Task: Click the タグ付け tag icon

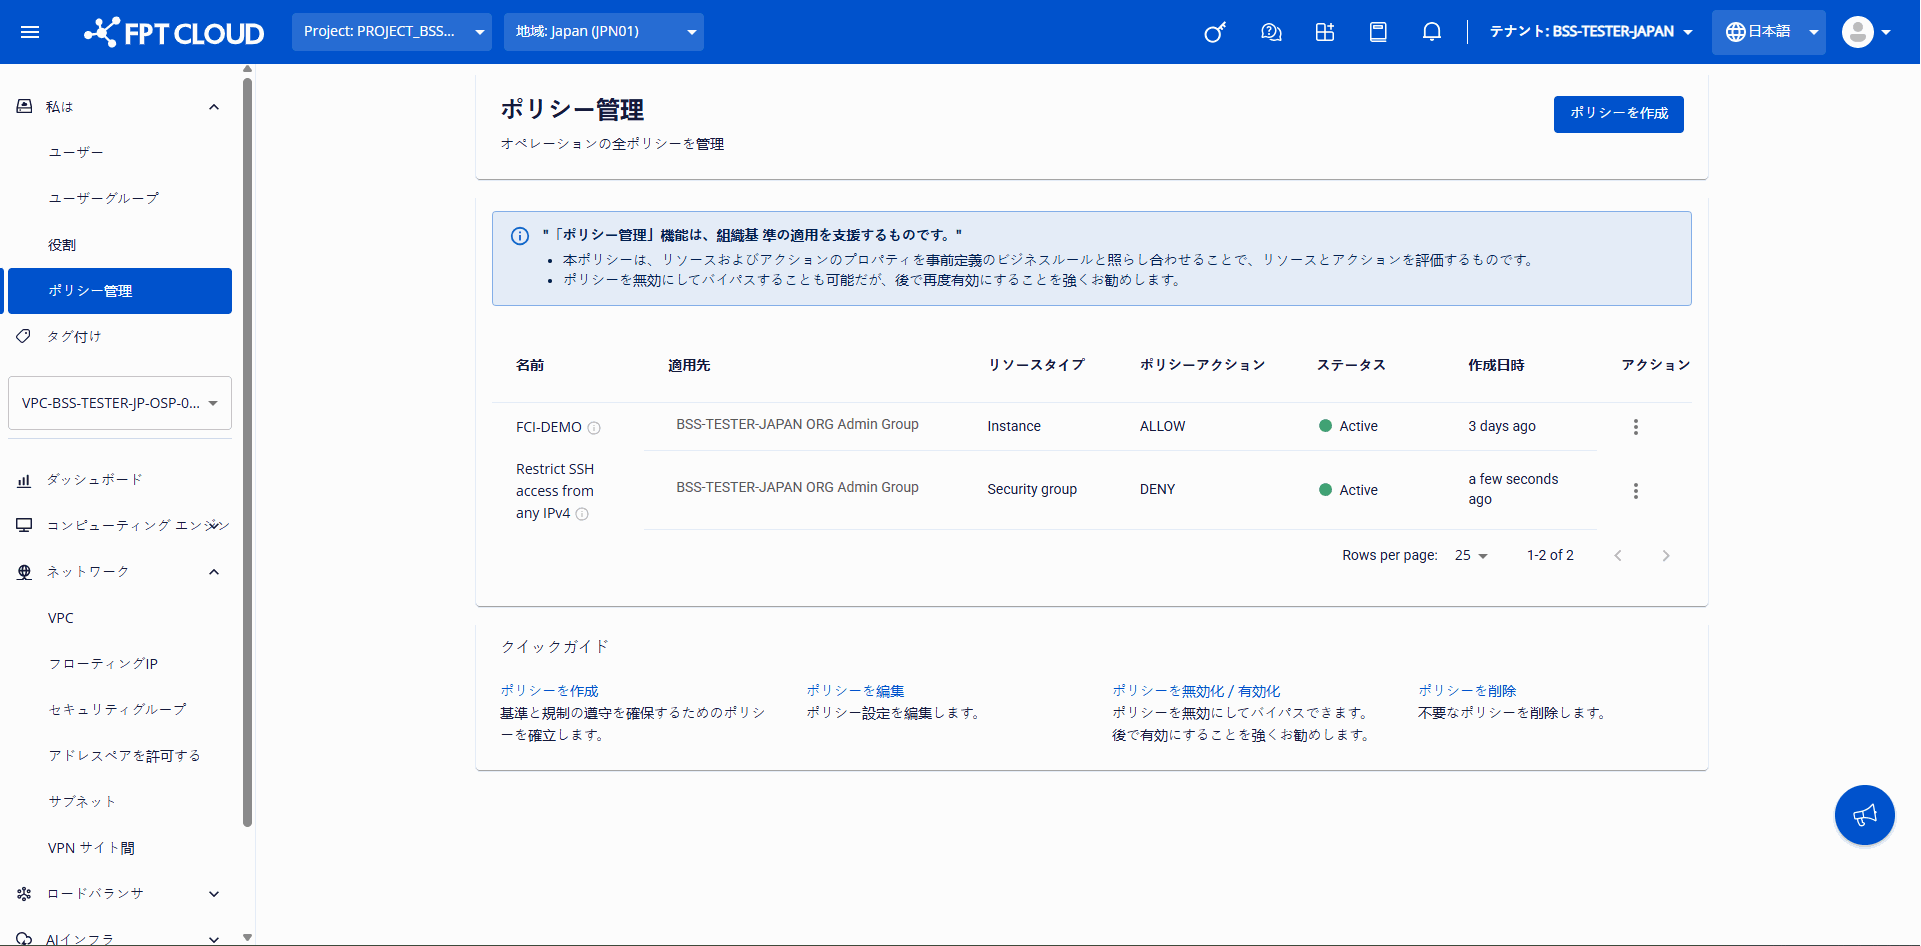Action: (24, 336)
